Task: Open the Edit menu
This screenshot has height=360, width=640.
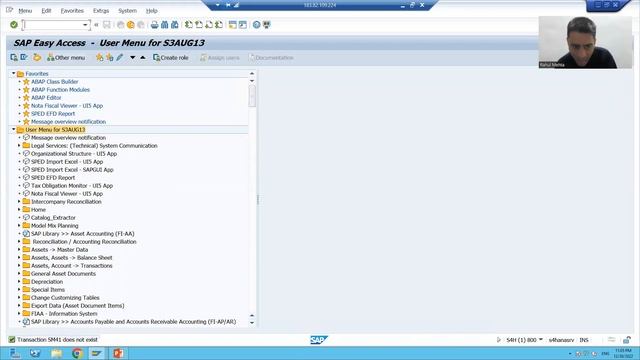Action: (x=46, y=11)
